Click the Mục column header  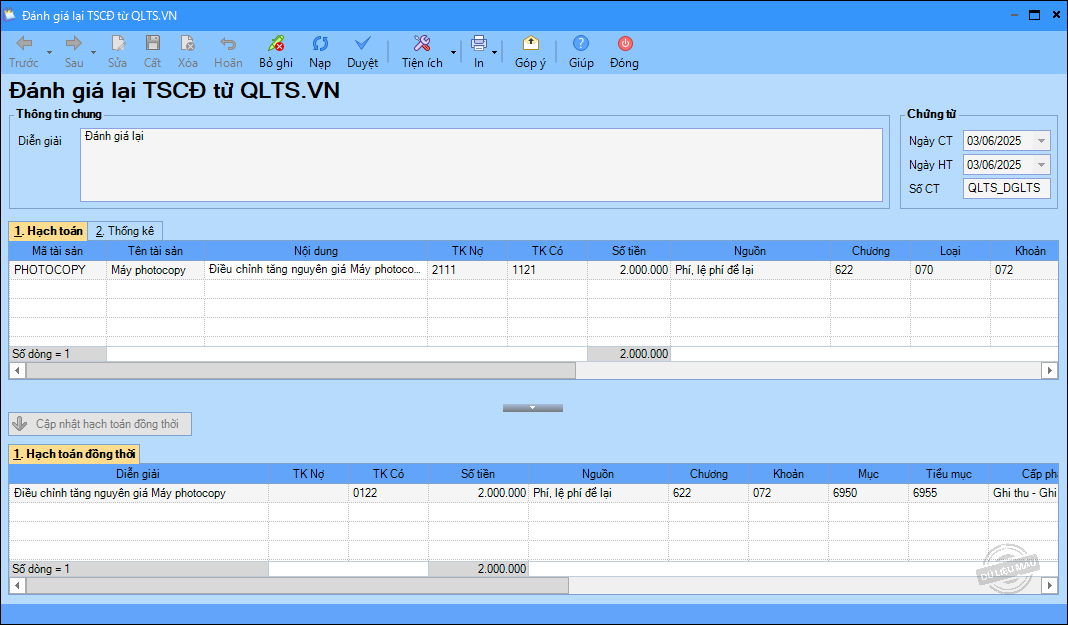(868, 474)
